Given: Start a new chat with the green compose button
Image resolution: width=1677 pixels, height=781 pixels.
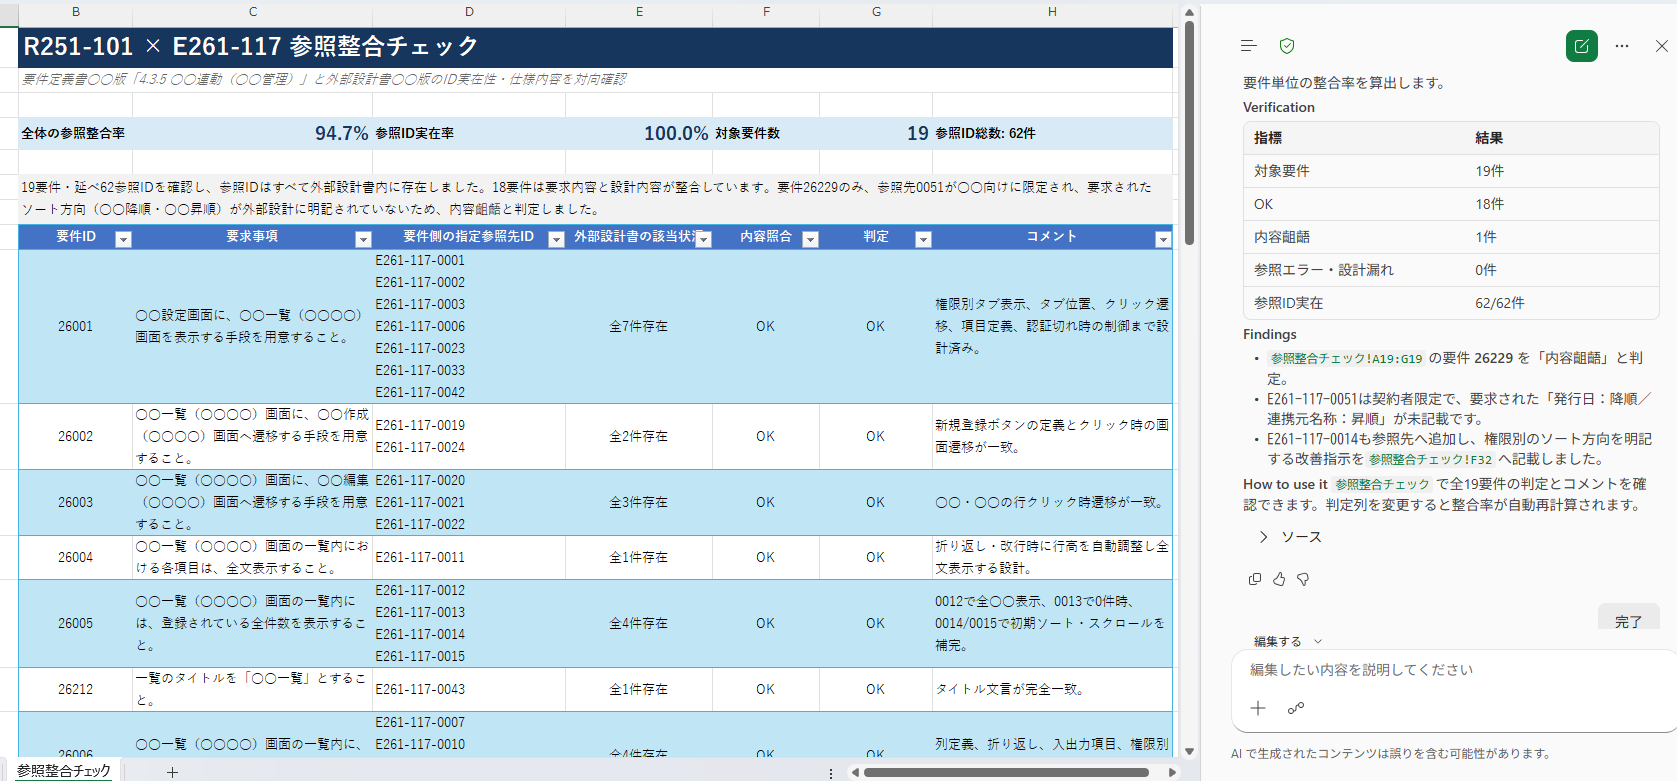Looking at the screenshot, I should coord(1582,46).
